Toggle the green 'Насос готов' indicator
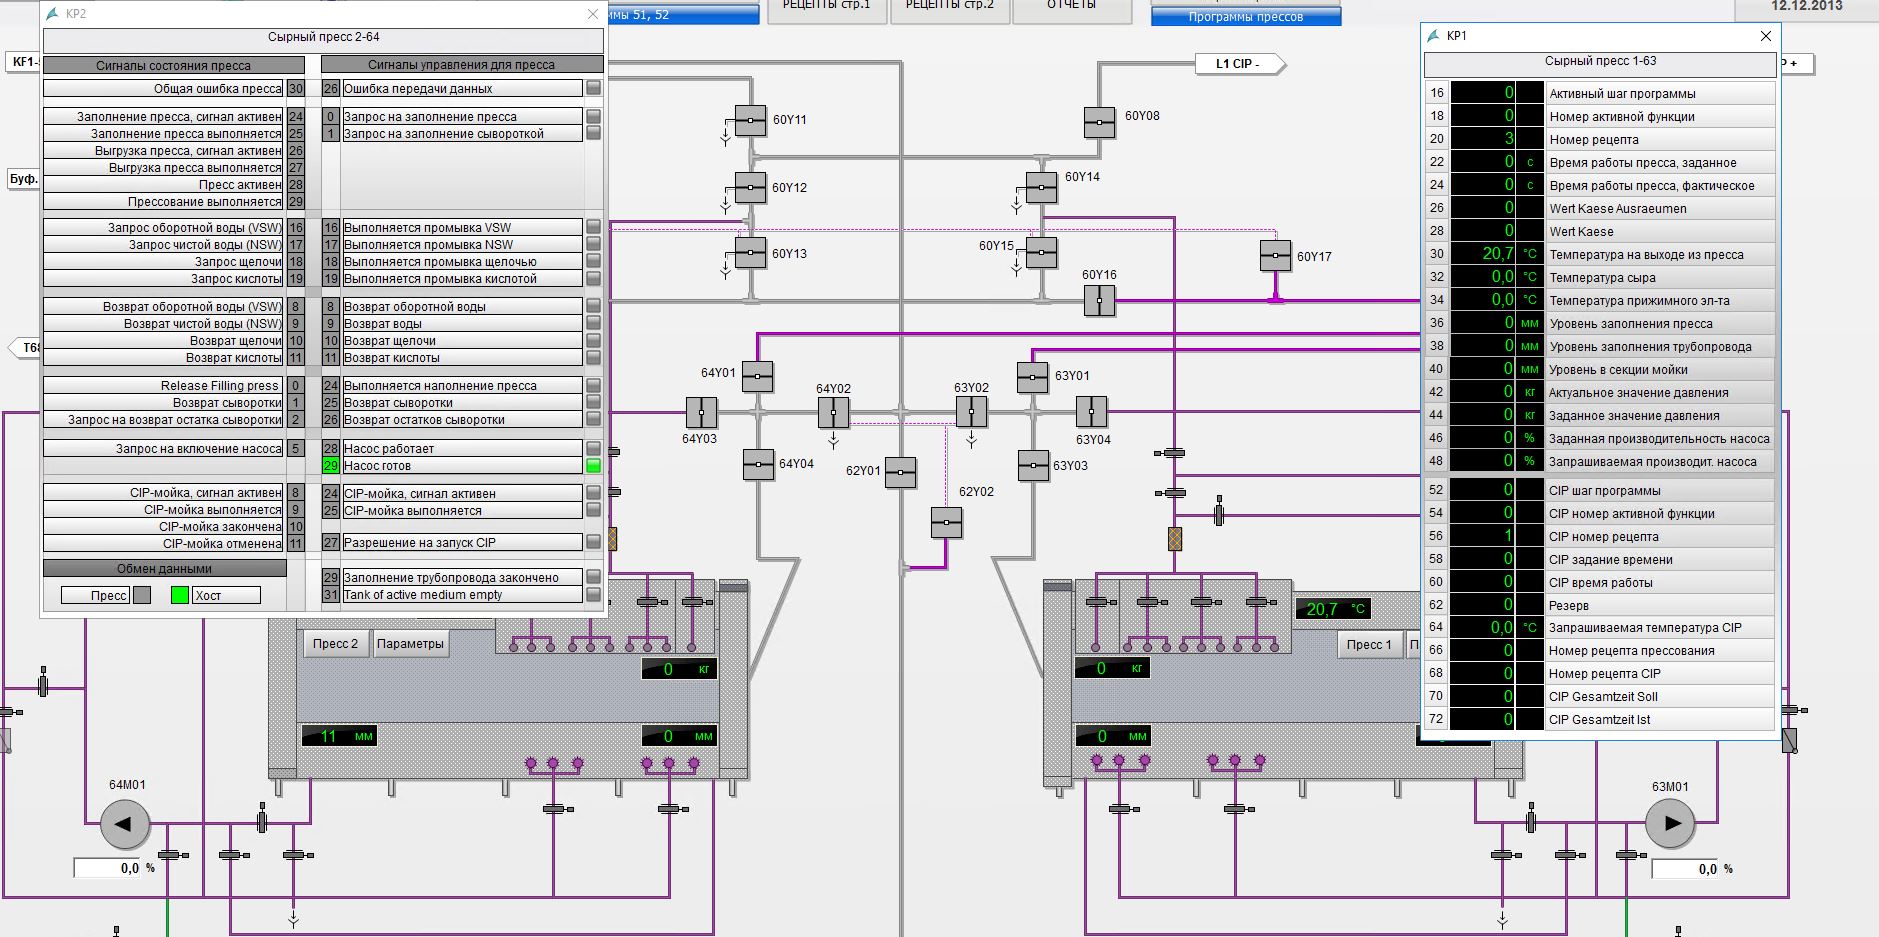 [593, 466]
